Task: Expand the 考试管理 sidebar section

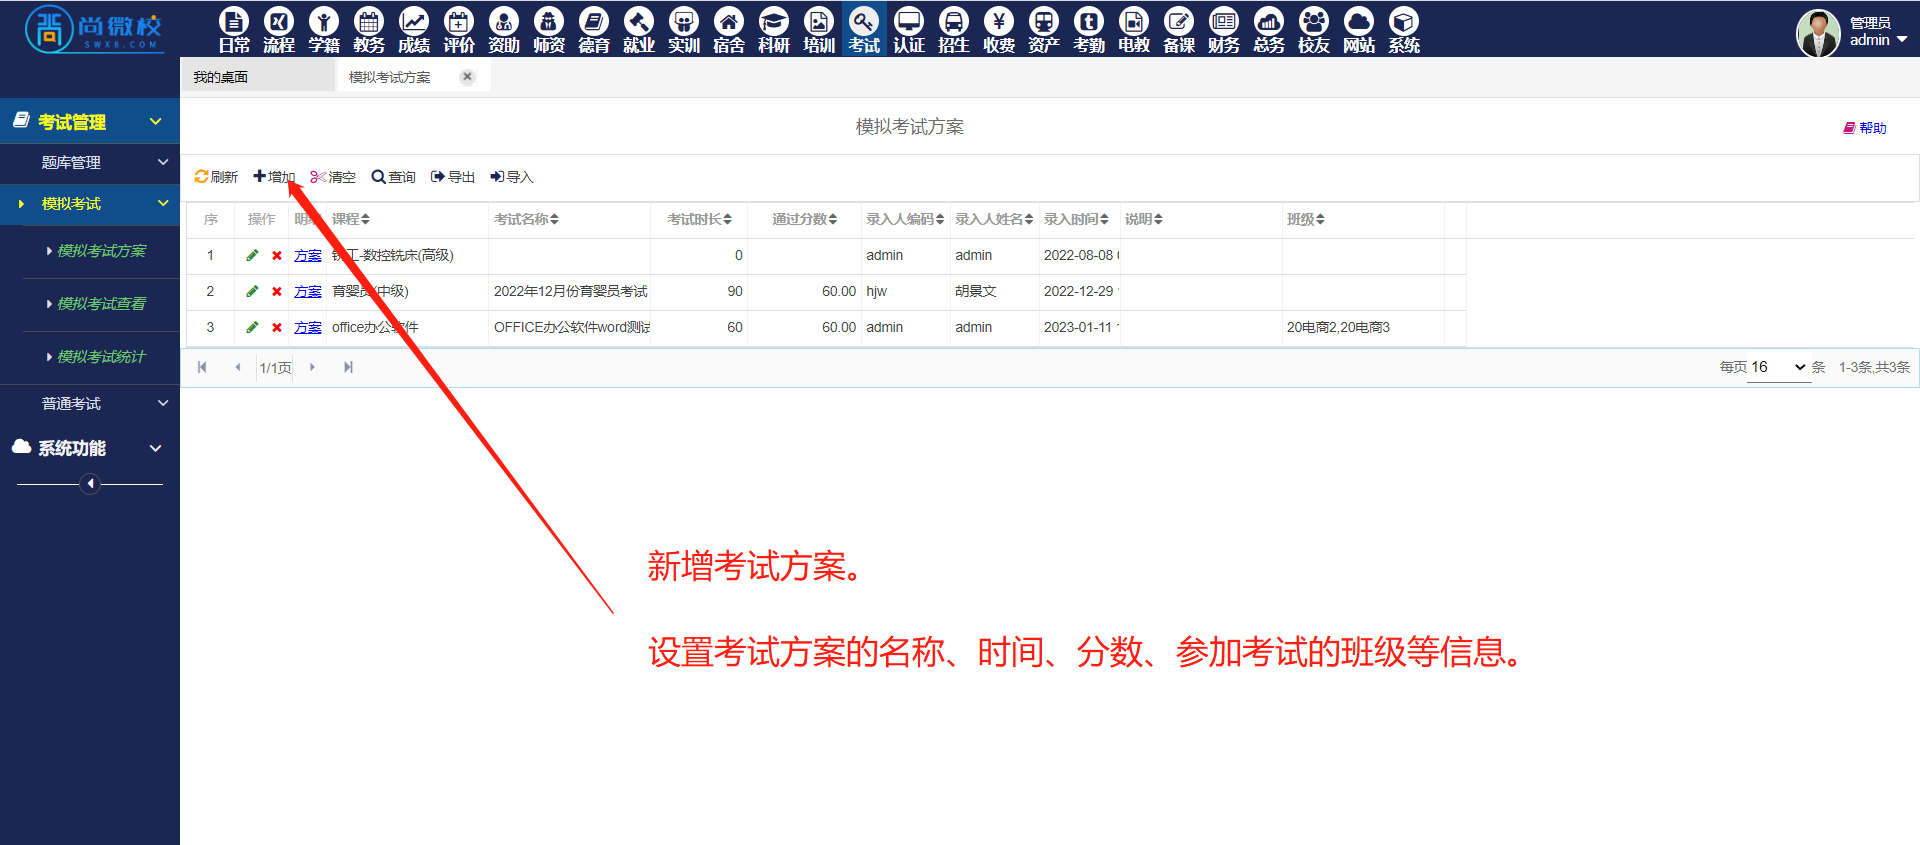Action: (x=90, y=122)
